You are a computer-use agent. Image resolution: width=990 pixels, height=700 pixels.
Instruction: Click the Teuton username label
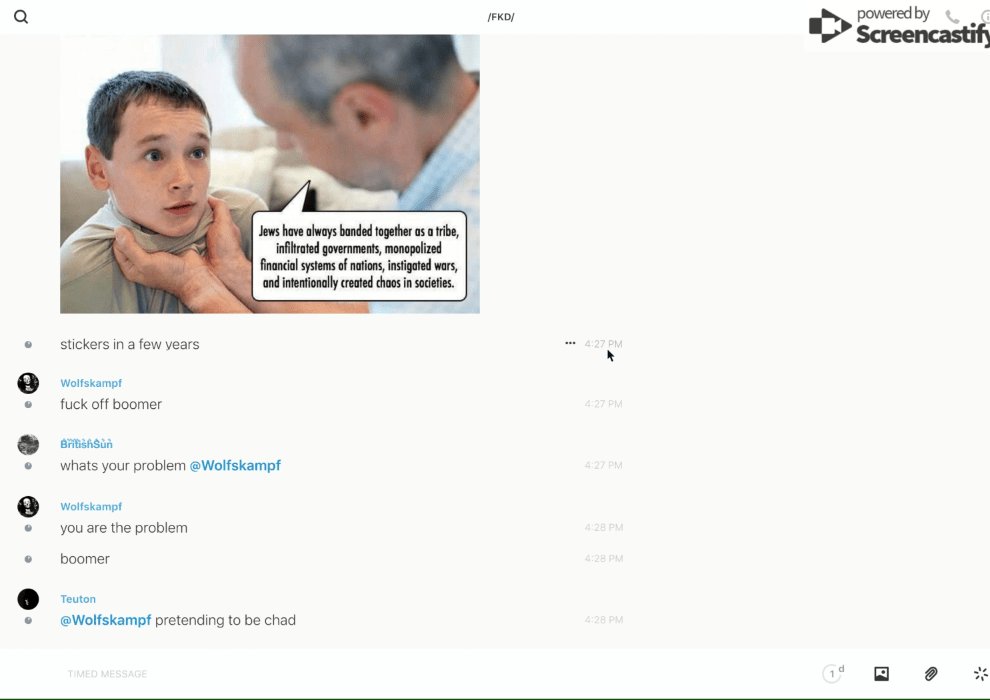(x=78, y=599)
